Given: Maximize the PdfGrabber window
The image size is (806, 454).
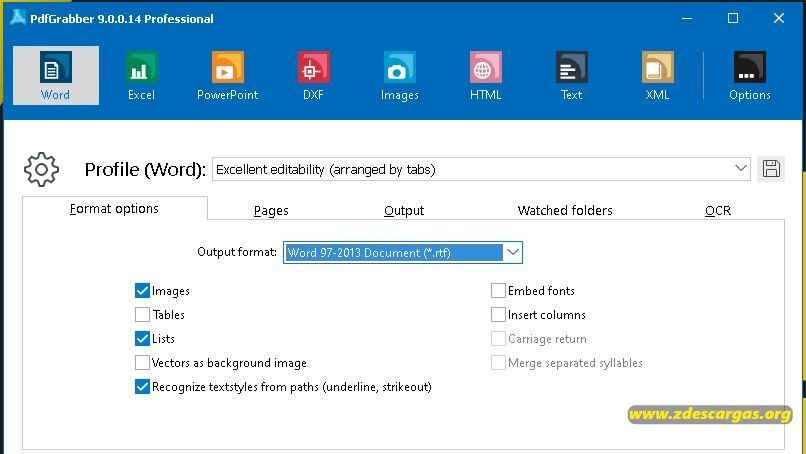Looking at the screenshot, I should pyautogui.click(x=733, y=19).
